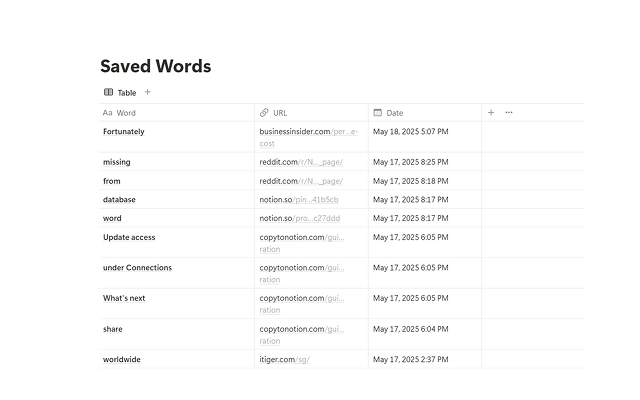Click the Table view tab
This screenshot has width=640, height=400.
coord(120,92)
